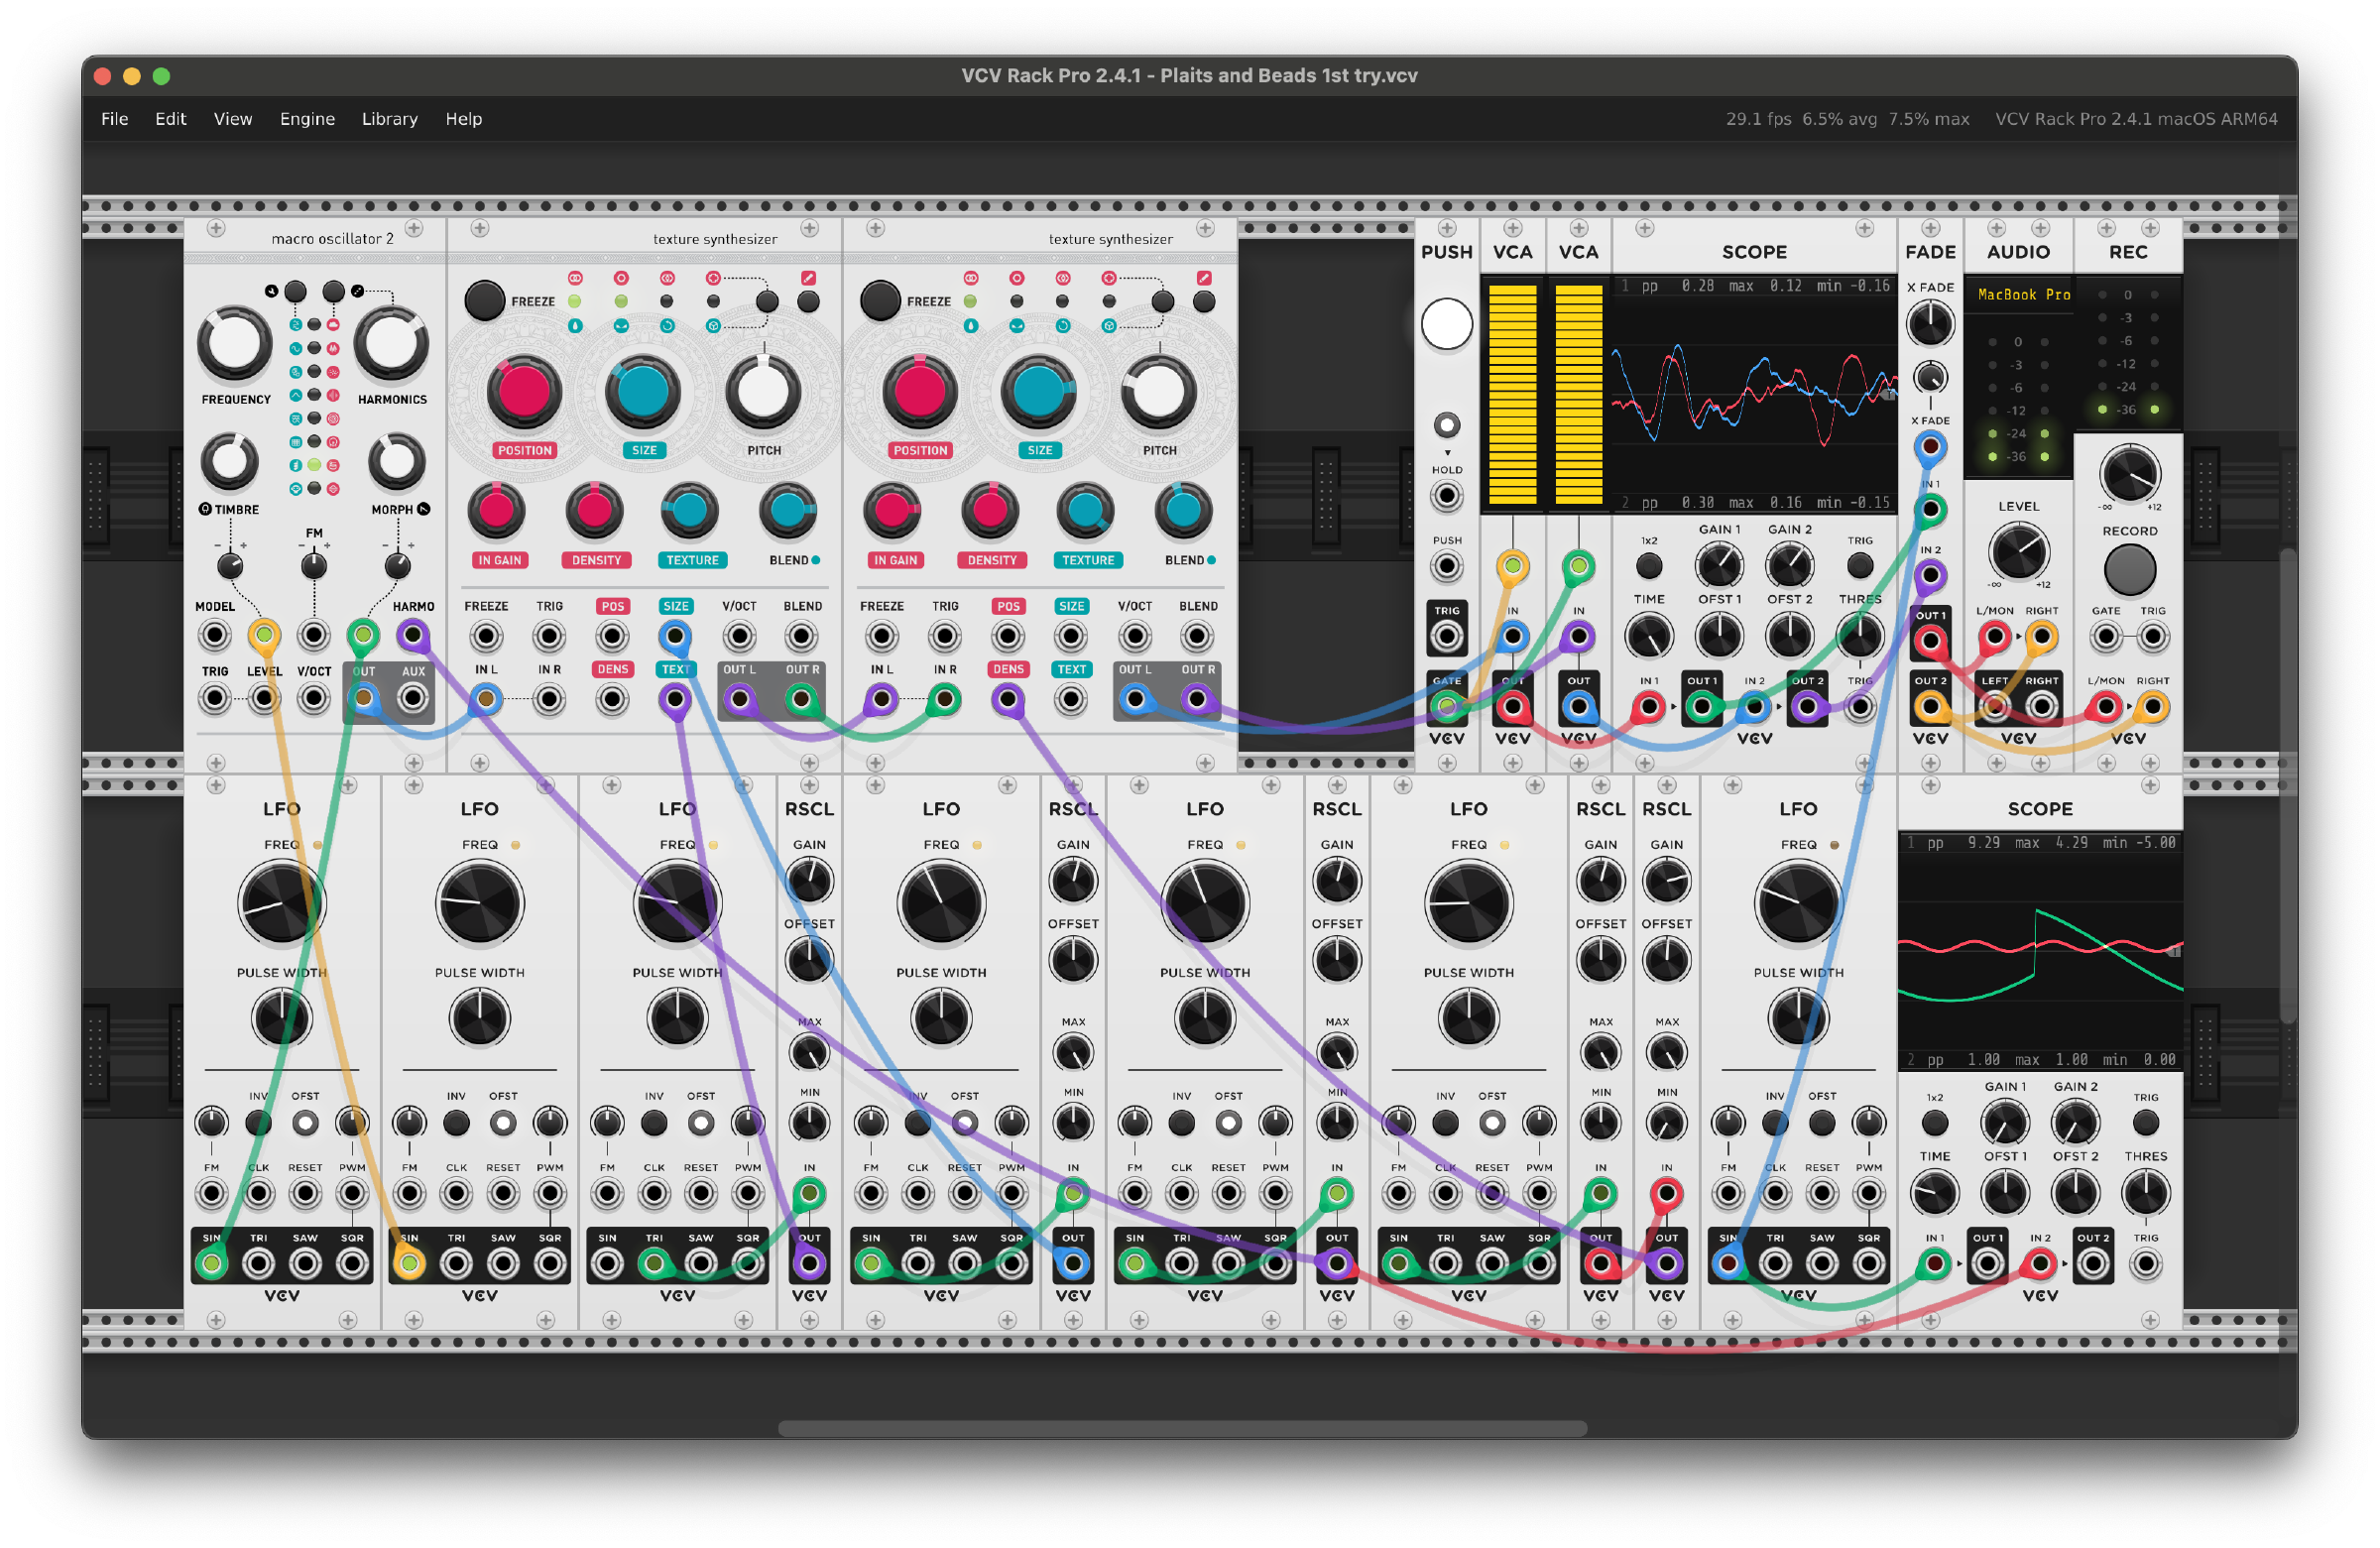Click the HARMONICS knob on macro oscillator 2
Screen dimensions: 2380x1548
point(391,343)
